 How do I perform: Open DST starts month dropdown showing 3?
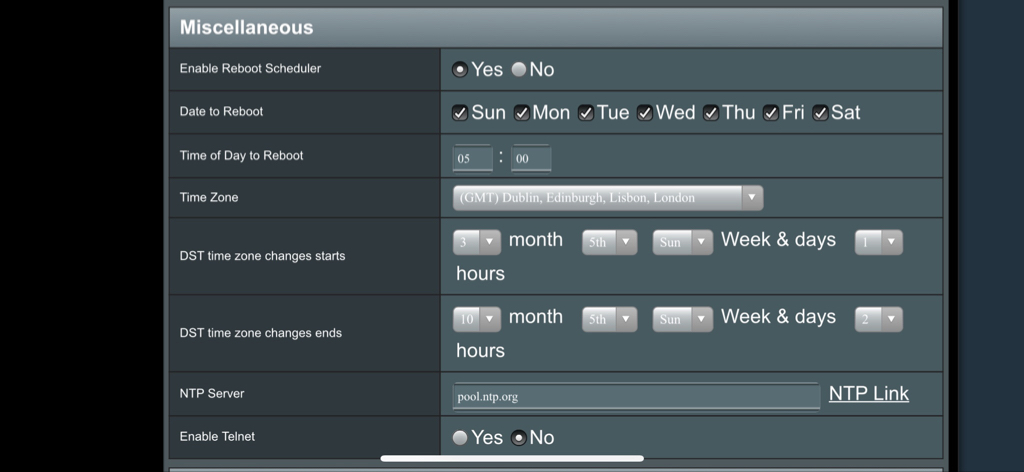477,242
